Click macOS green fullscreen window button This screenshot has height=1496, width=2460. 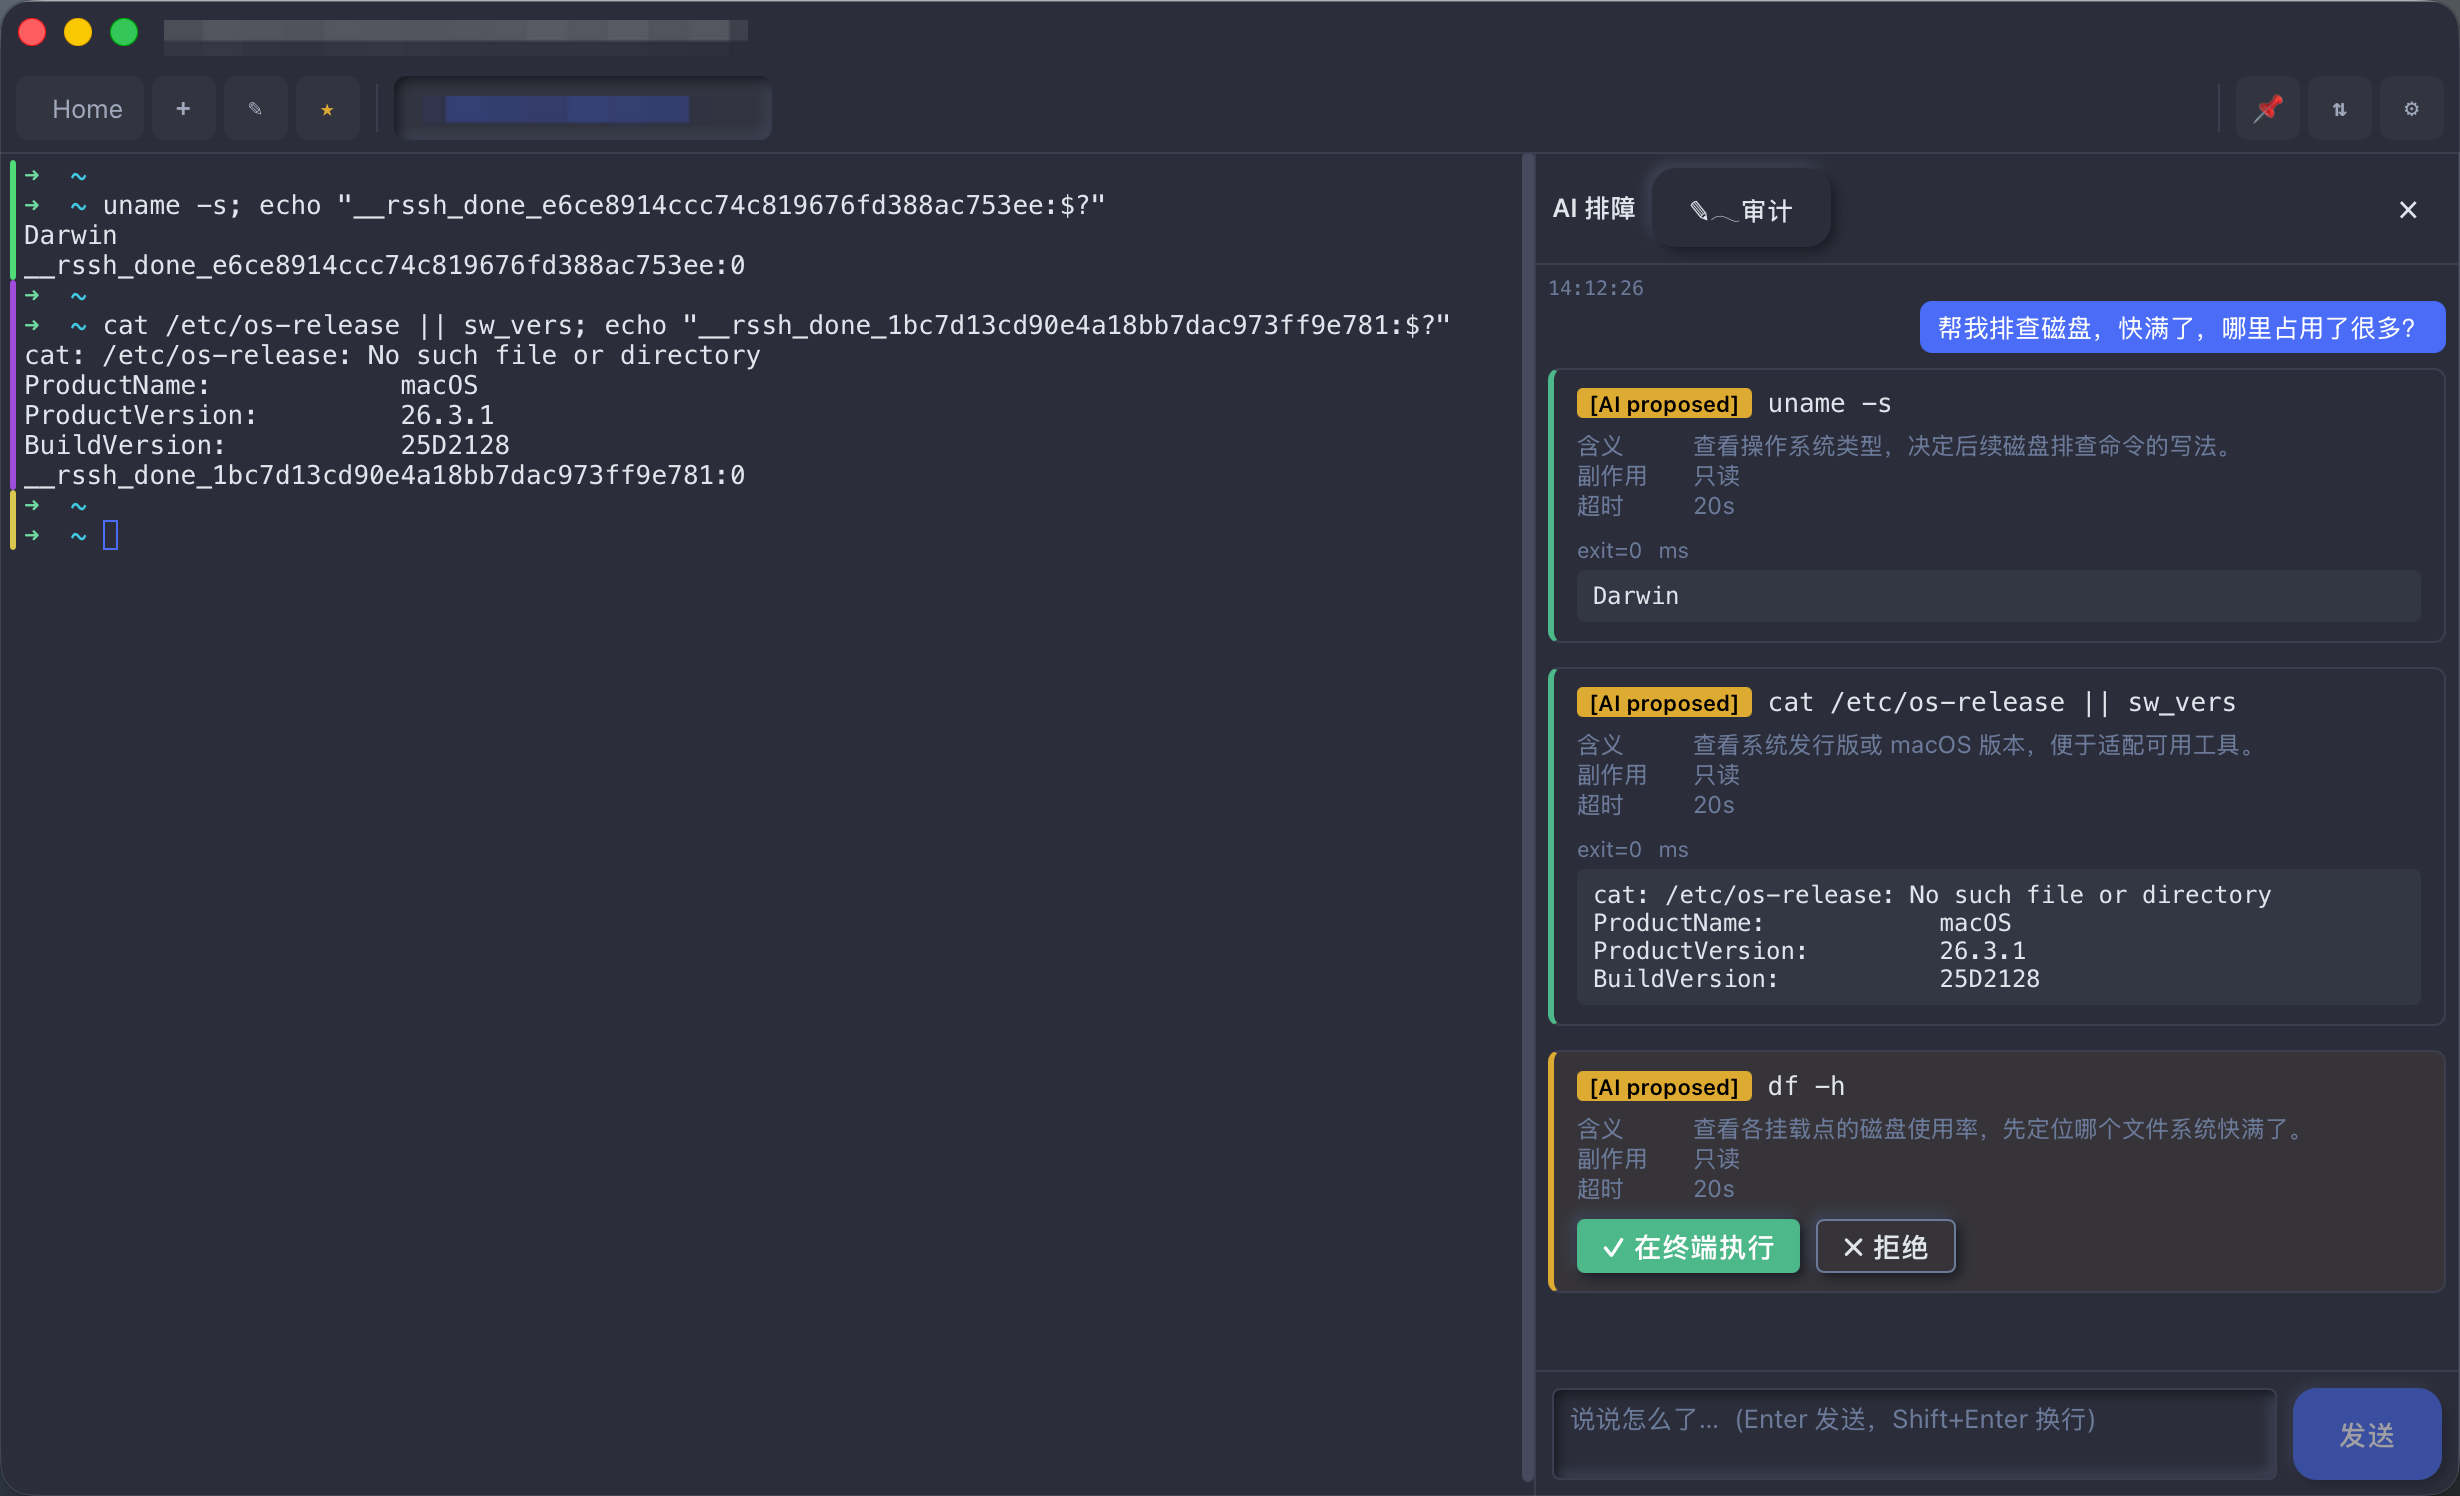coord(124,32)
